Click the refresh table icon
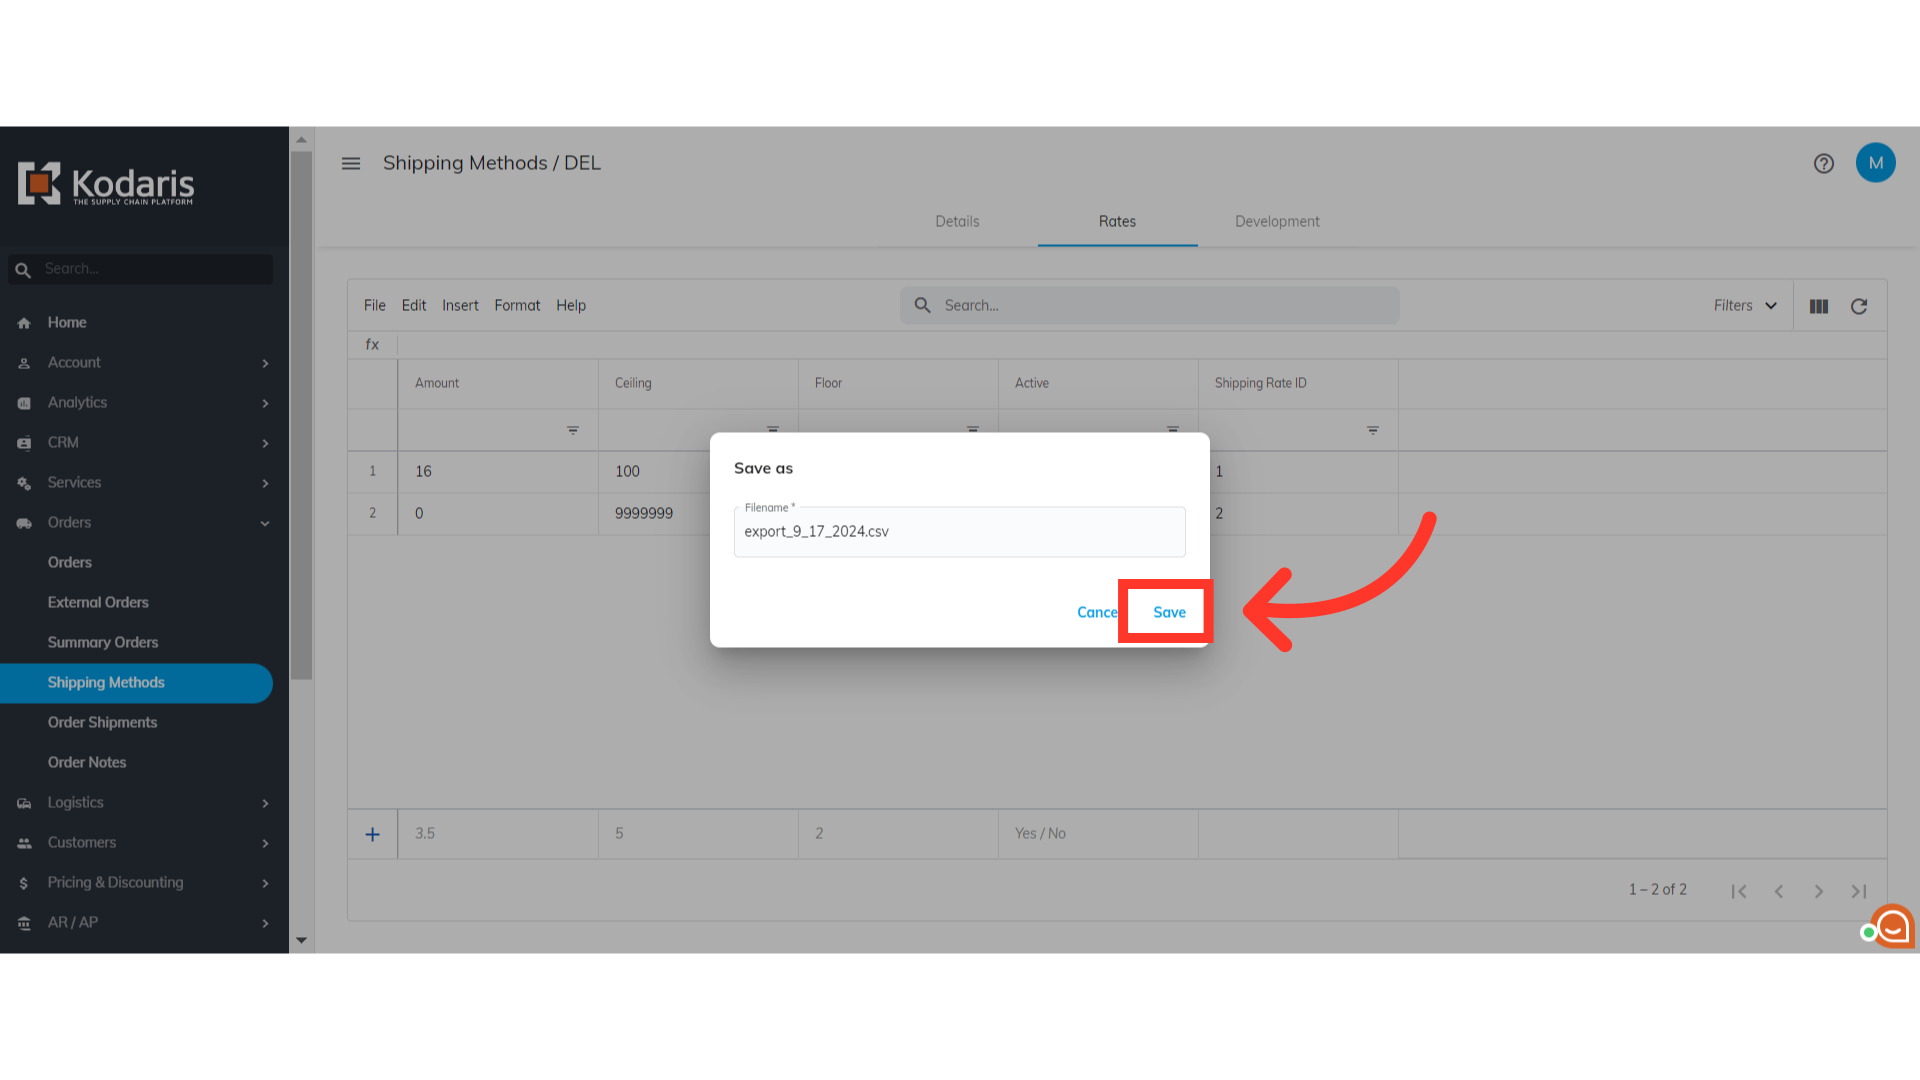The height and width of the screenshot is (1080, 1920). [1858, 306]
